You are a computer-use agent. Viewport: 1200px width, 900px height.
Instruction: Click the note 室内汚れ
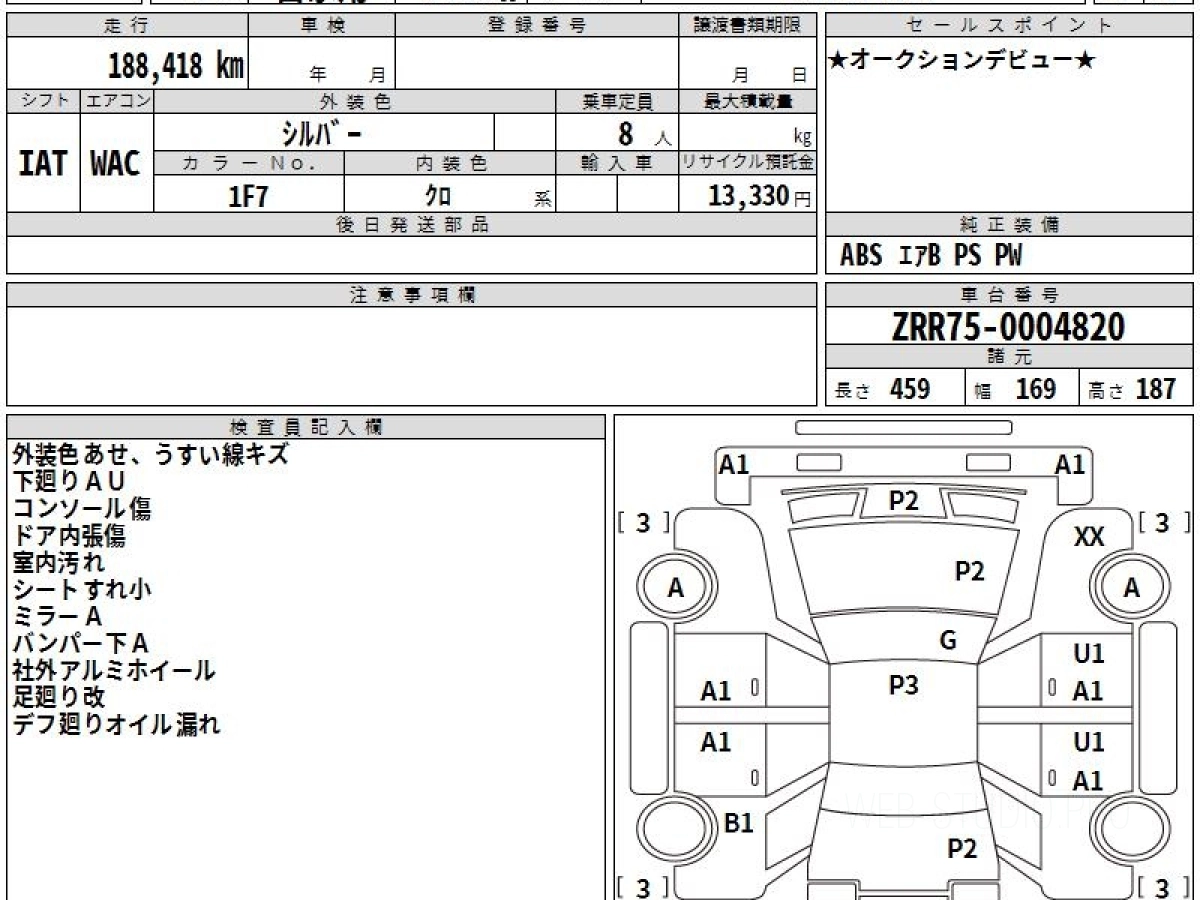click(59, 562)
